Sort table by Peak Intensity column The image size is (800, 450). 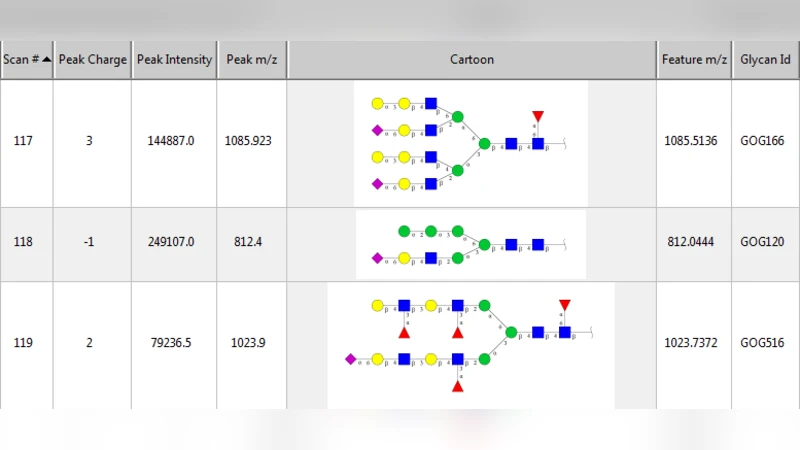coord(174,59)
